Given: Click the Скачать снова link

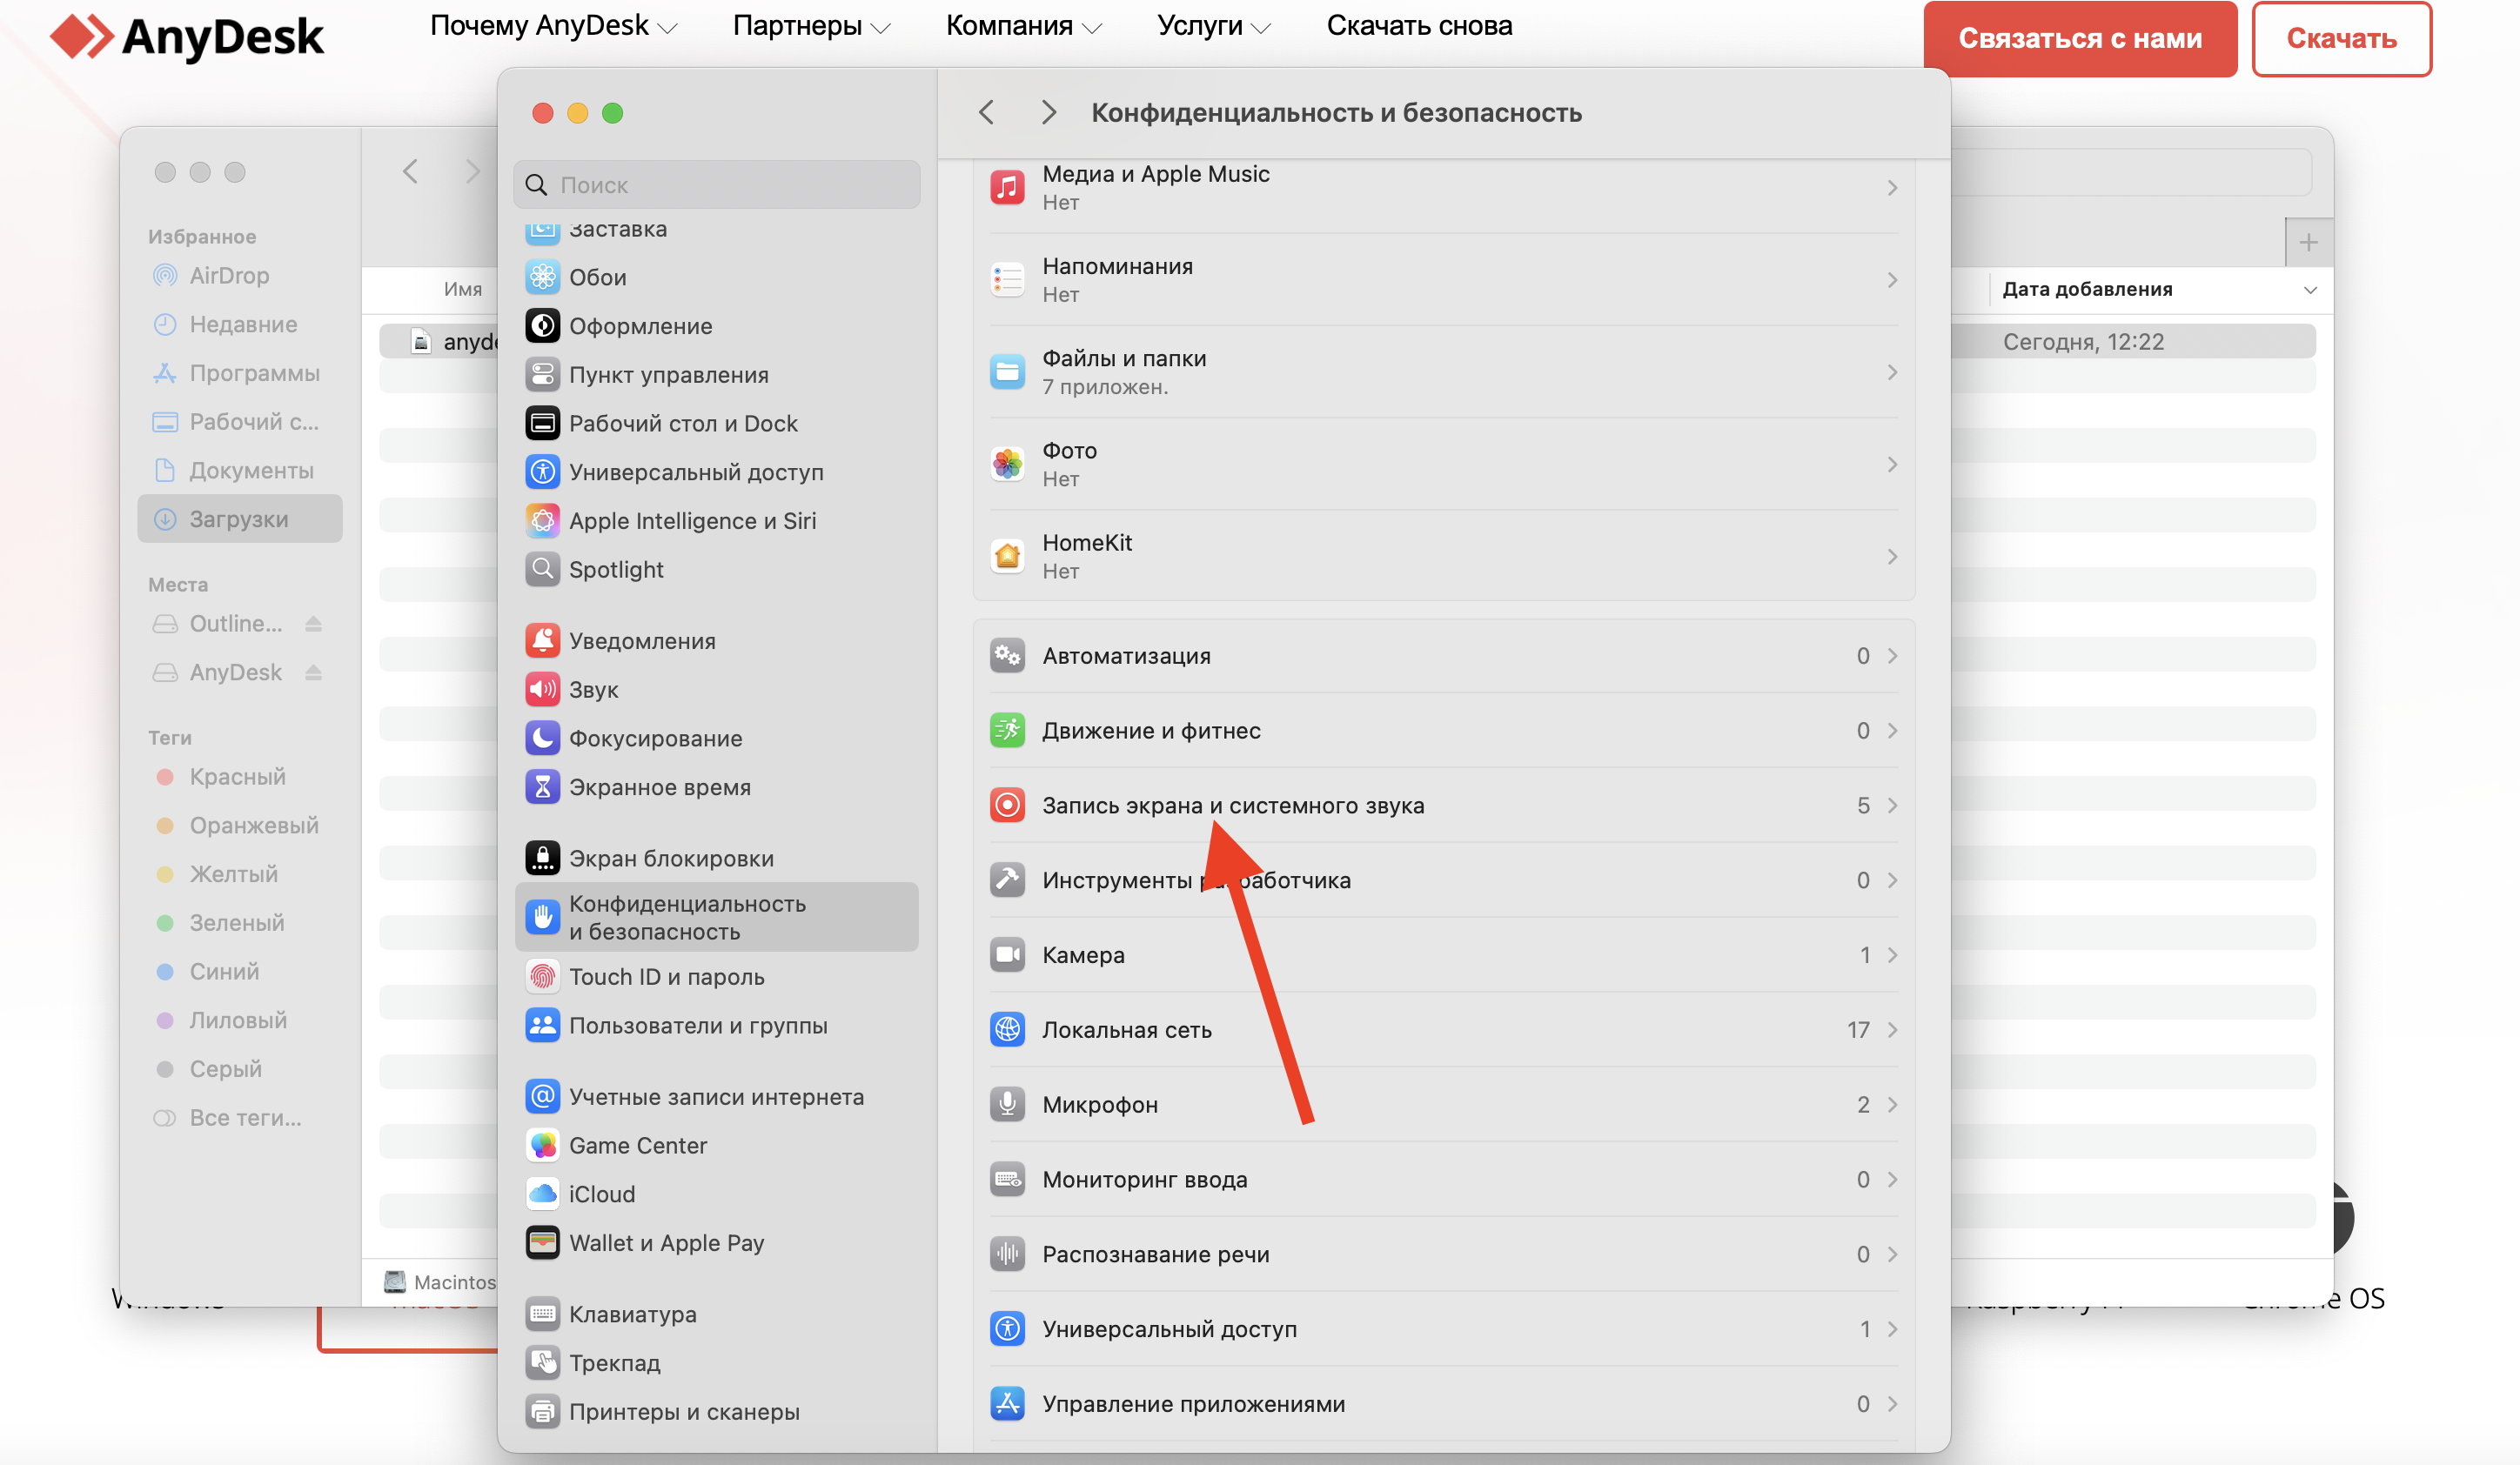Looking at the screenshot, I should 1419,26.
